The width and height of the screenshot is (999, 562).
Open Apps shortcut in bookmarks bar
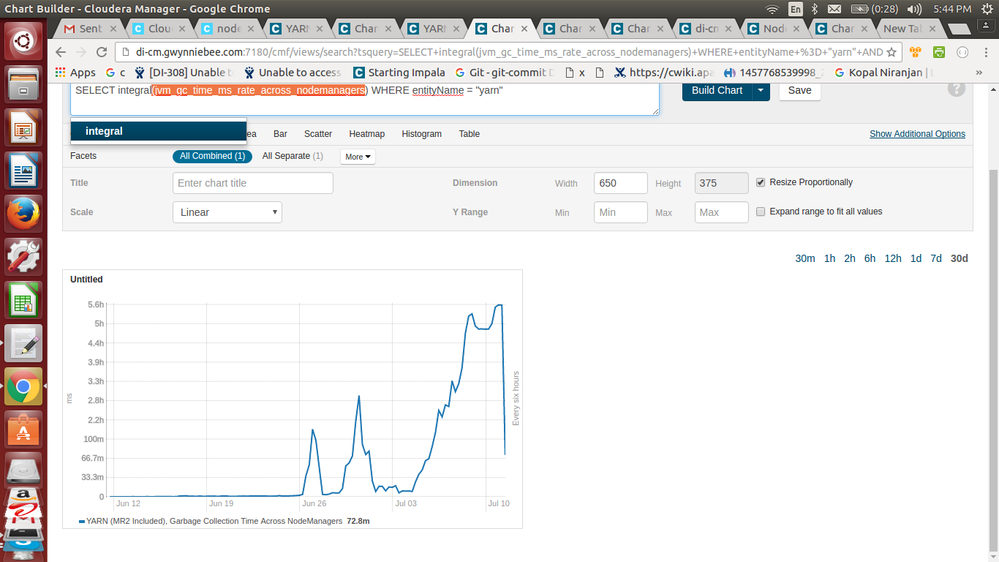(75, 73)
